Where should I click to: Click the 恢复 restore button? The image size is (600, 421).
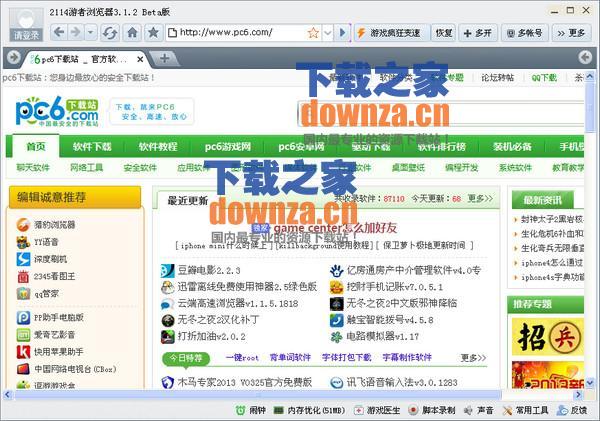[444, 33]
